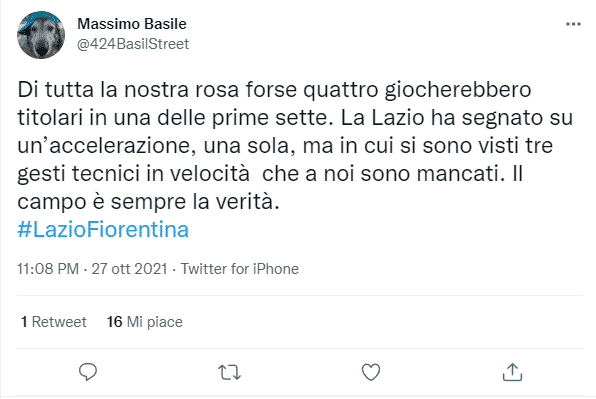Viewport: 596px width, 399px height.
Task: Open the share tweet icon
Action: (512, 372)
